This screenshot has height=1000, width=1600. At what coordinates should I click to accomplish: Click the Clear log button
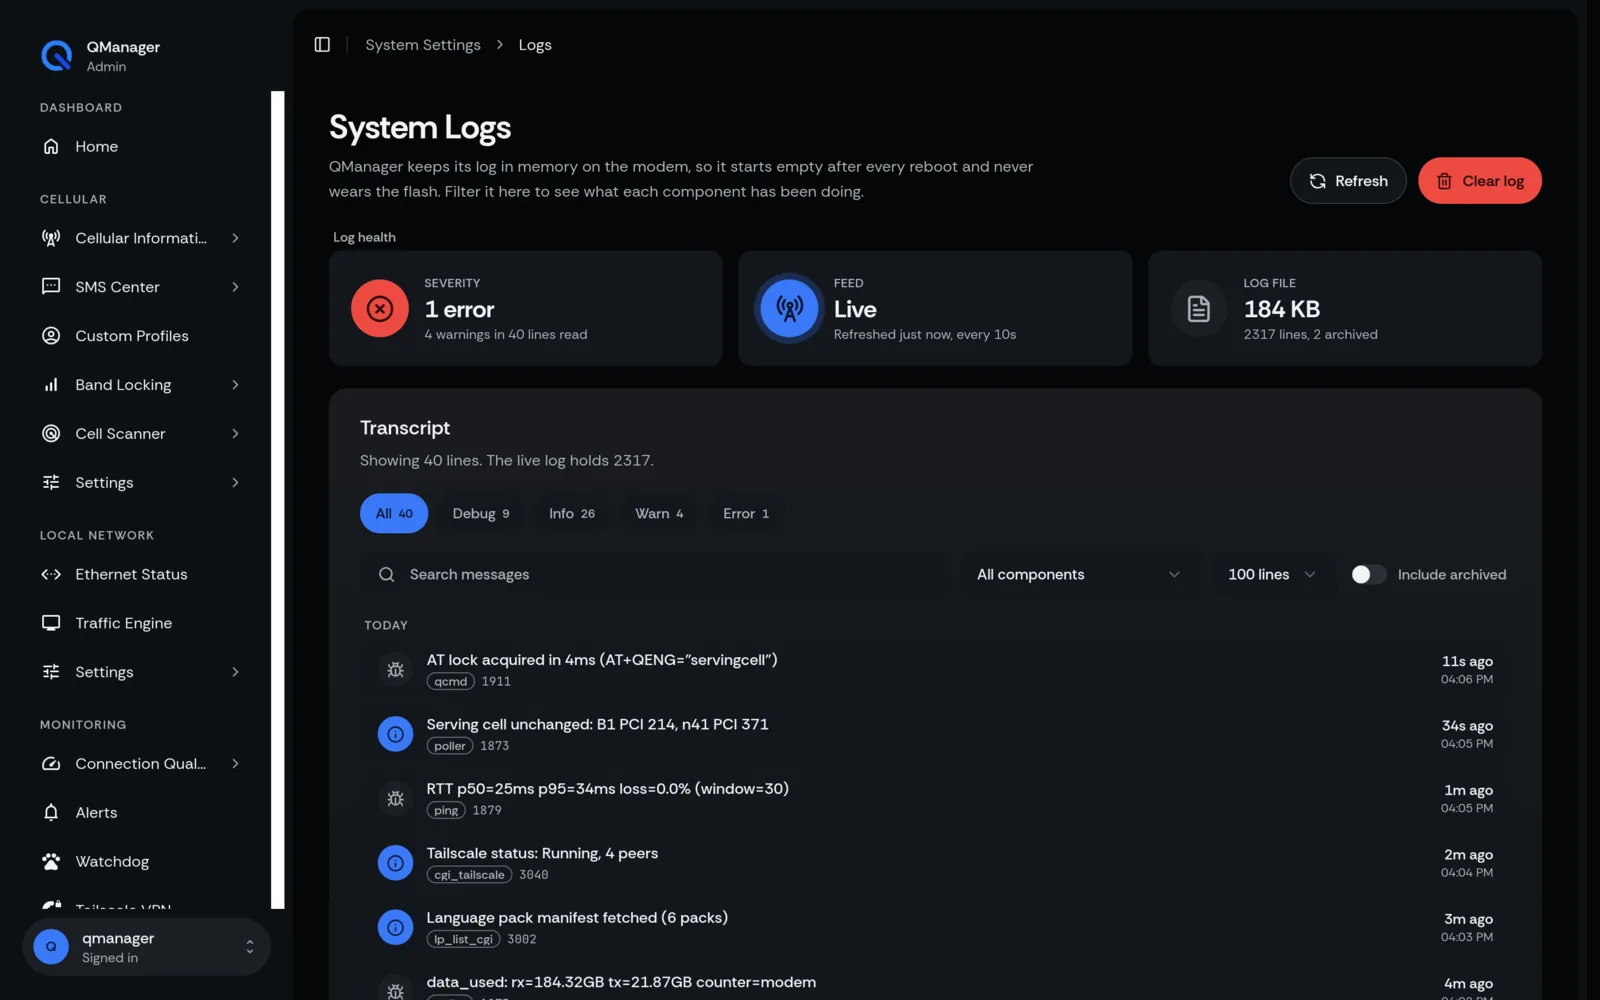coord(1480,181)
